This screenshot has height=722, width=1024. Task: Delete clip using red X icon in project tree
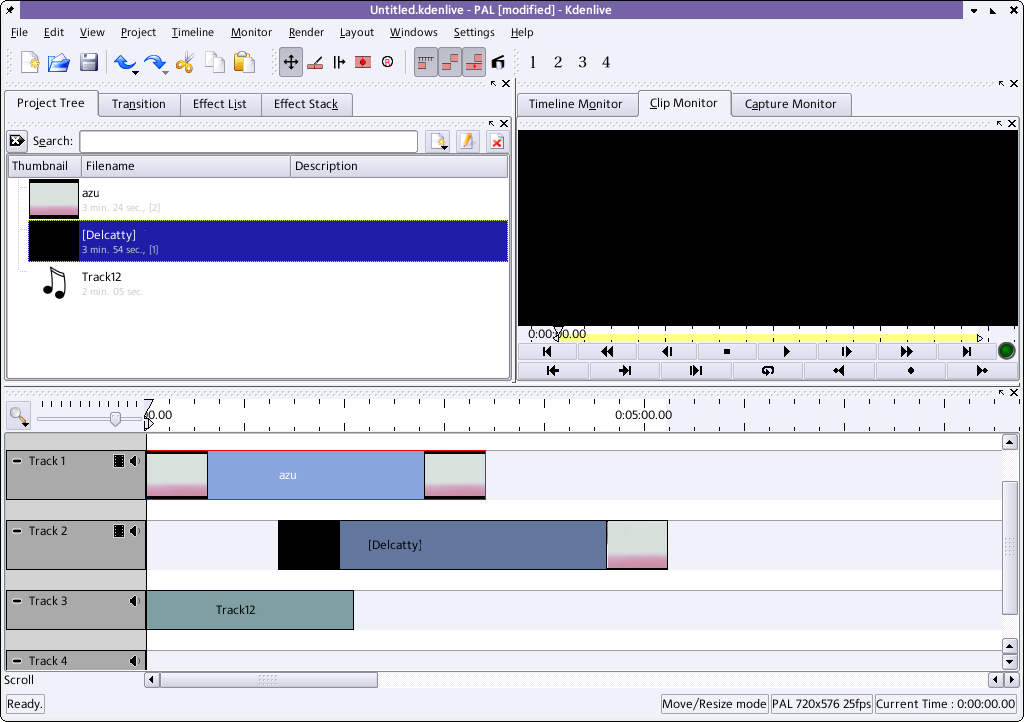496,142
